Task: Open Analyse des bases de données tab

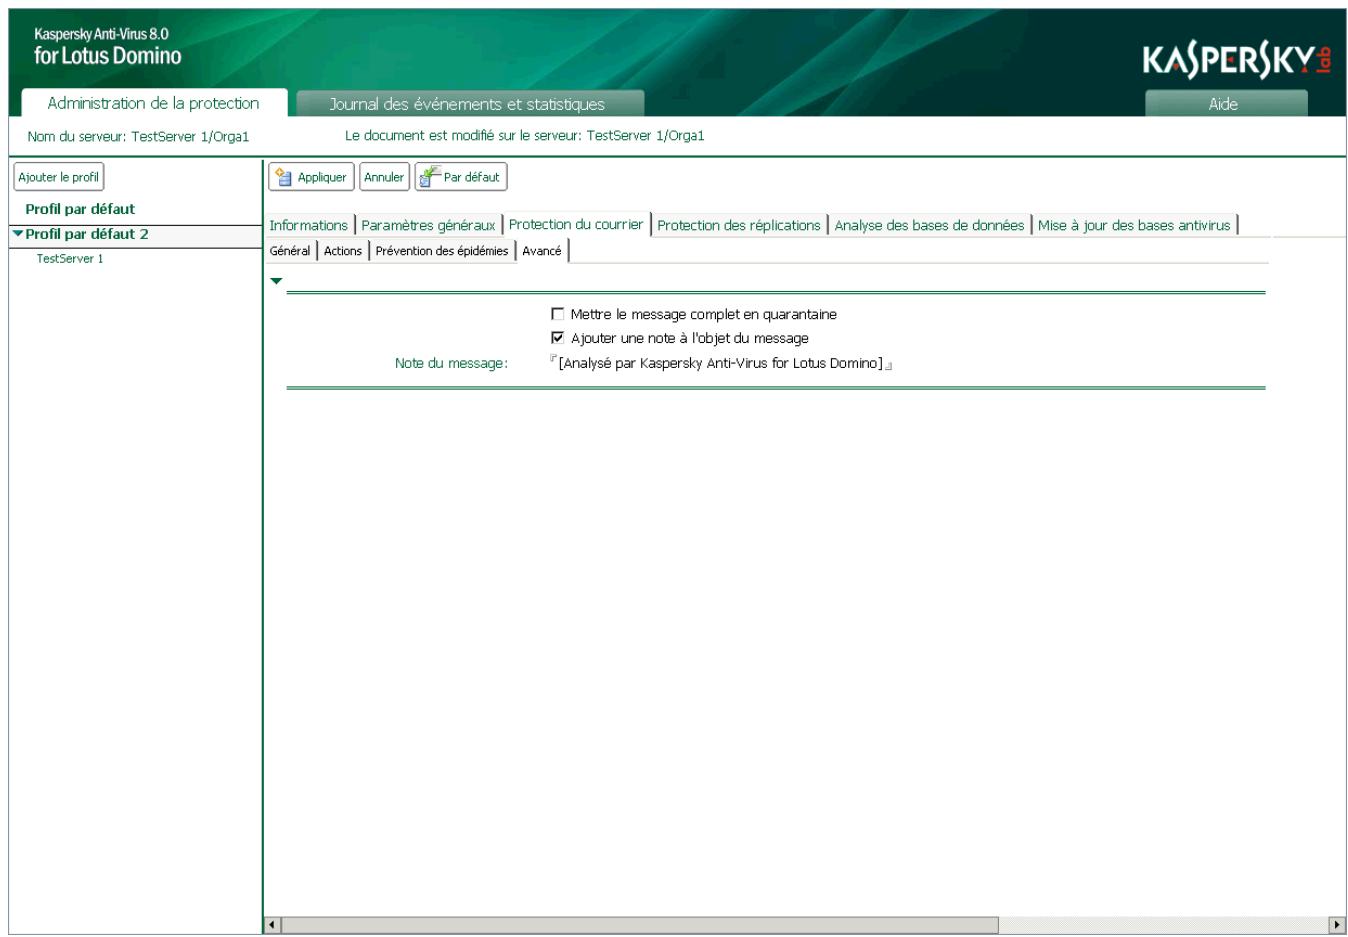Action: [929, 225]
